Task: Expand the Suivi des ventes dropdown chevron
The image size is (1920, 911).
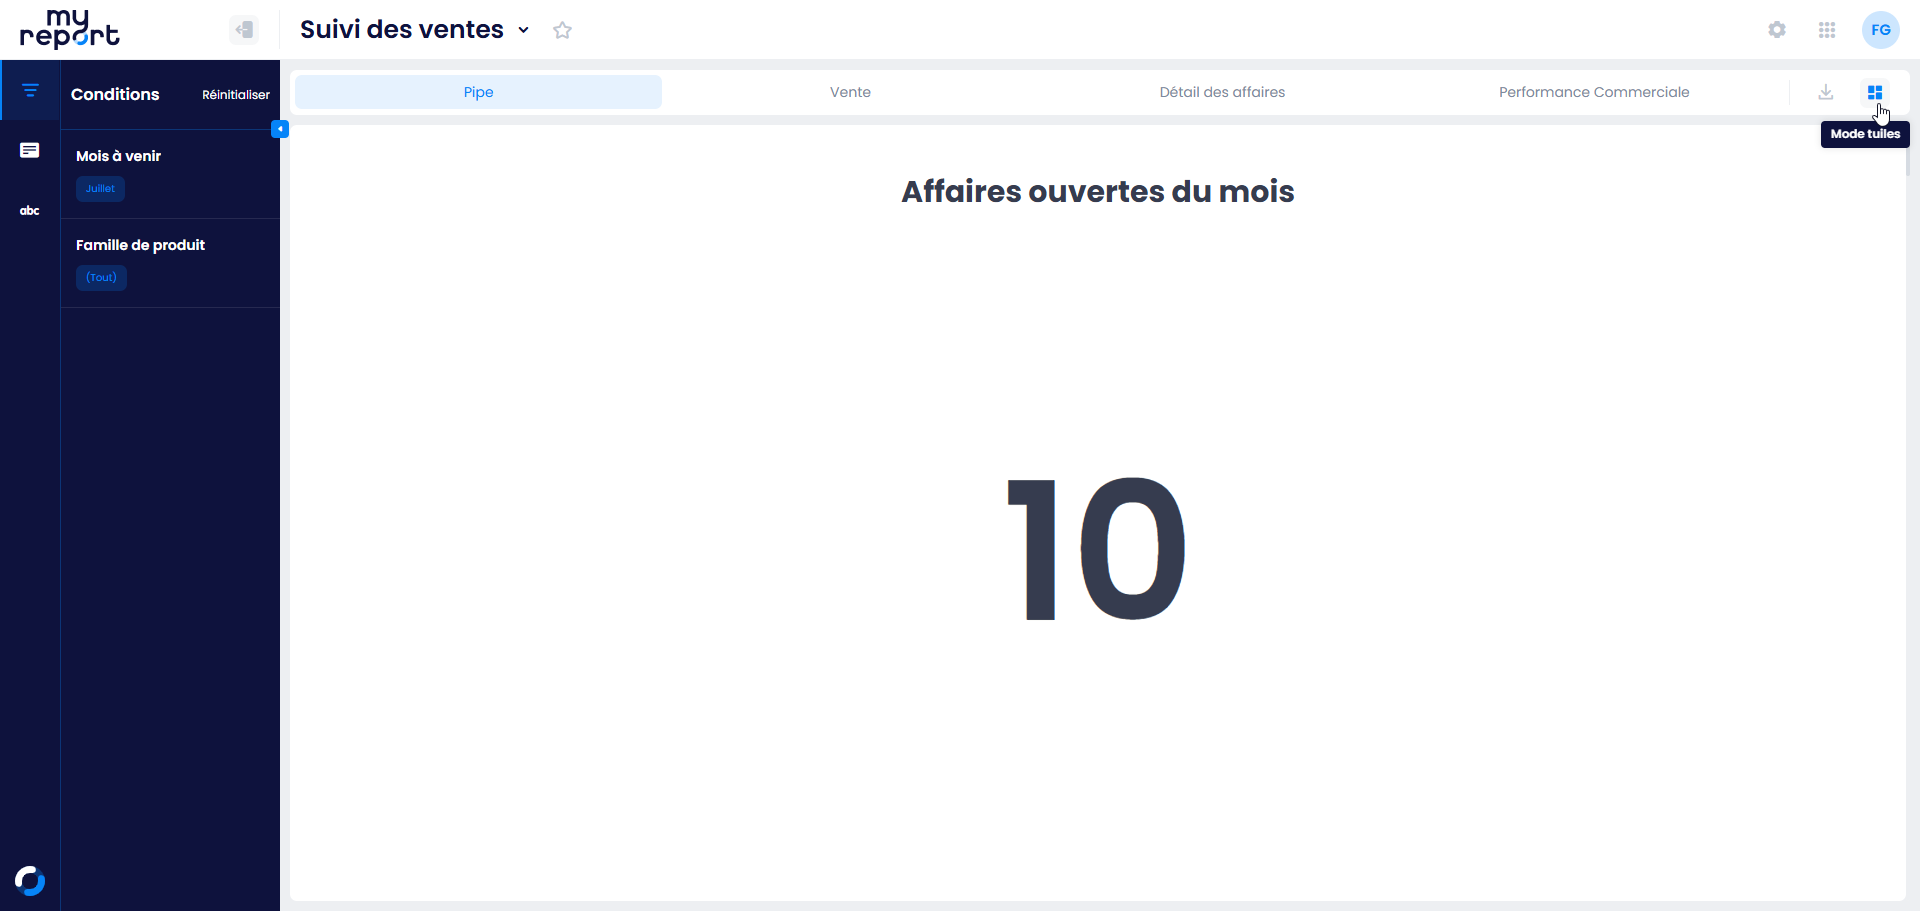Action: click(x=523, y=30)
